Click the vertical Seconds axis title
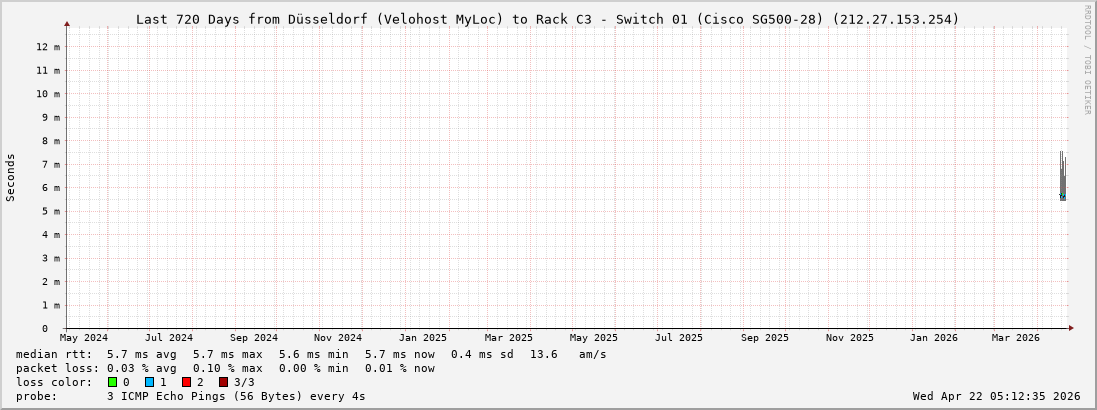Screen dimensions: 1097x410 coord(11,177)
